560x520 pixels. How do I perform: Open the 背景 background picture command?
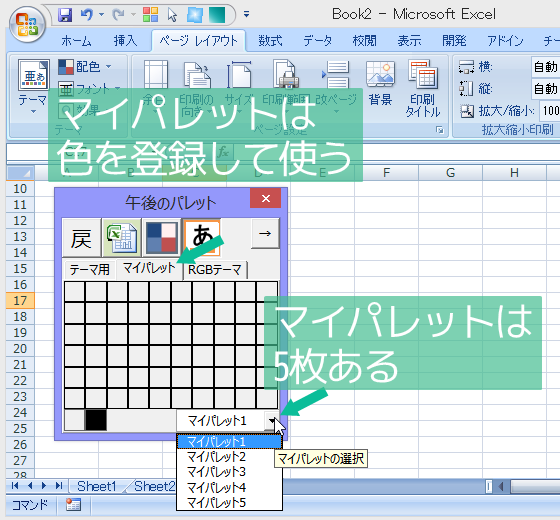380,84
